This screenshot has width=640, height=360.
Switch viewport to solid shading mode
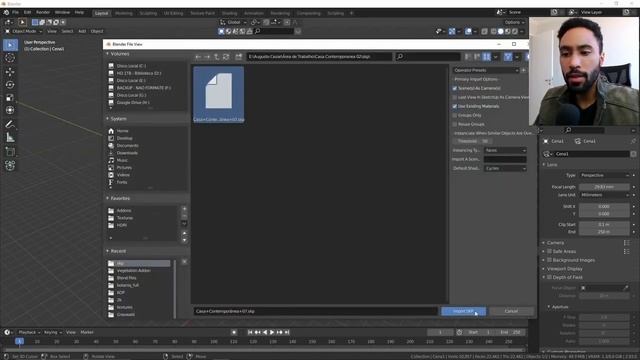tap(501, 31)
